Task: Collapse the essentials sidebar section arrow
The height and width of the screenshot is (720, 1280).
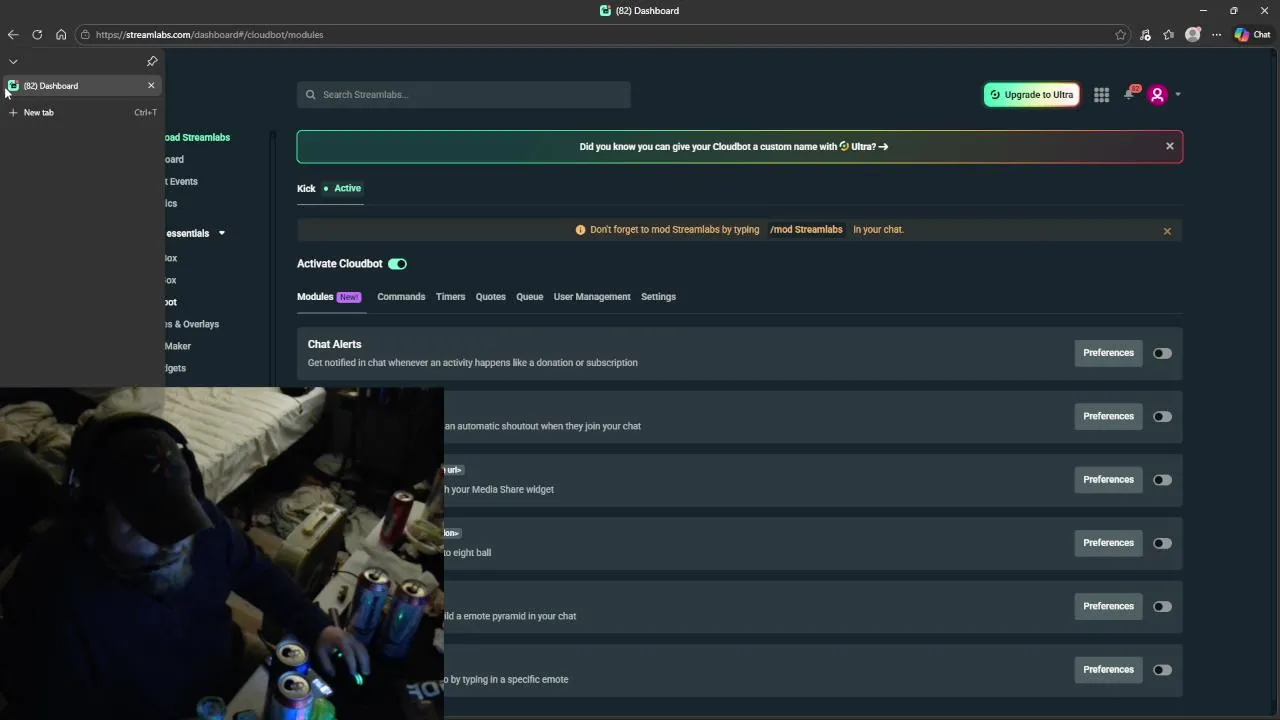Action: [222, 233]
